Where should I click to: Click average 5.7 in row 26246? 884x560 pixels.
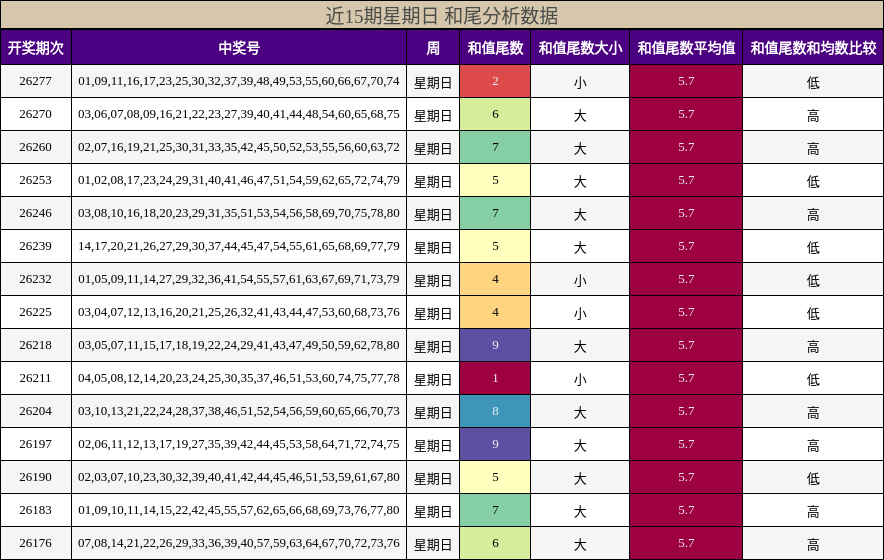pyautogui.click(x=686, y=213)
